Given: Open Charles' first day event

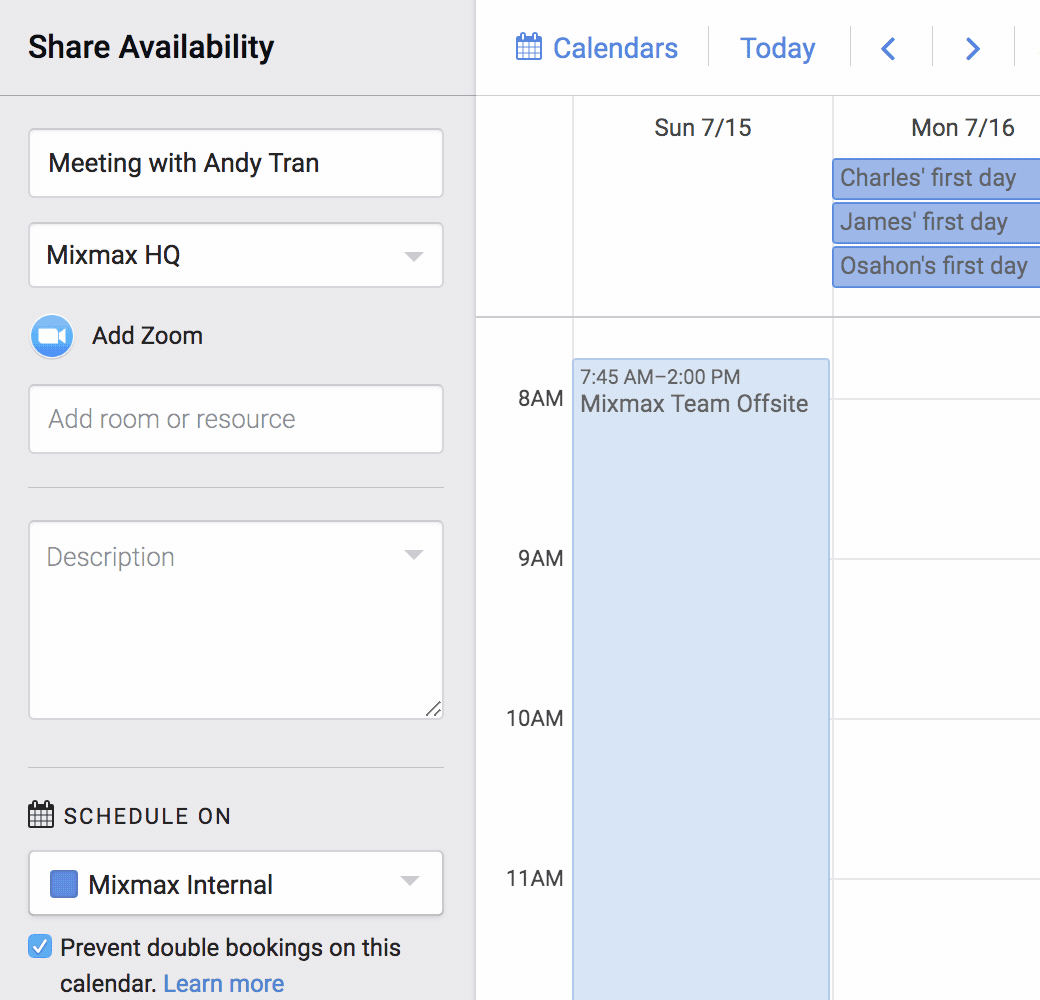Looking at the screenshot, I should 936,178.
